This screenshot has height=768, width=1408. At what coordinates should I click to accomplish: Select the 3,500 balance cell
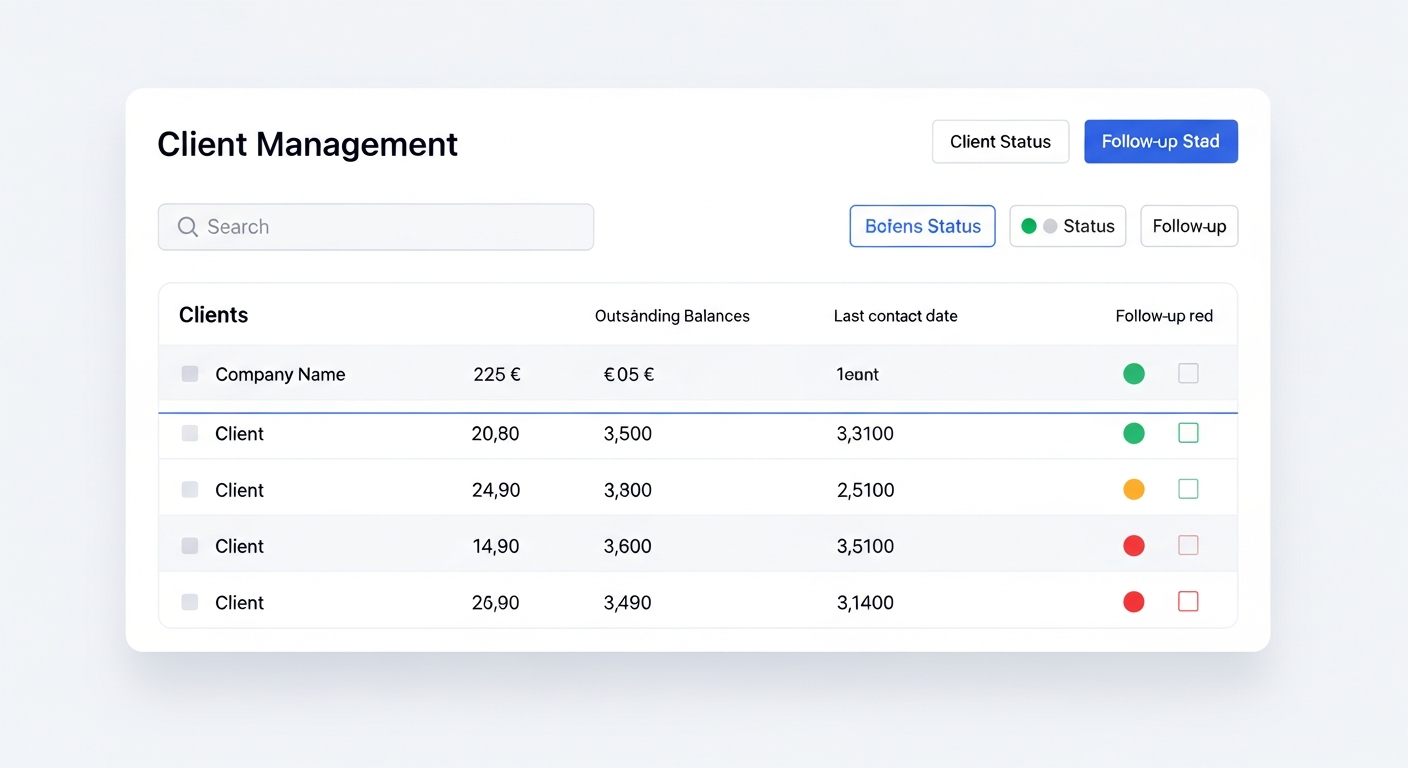click(628, 434)
